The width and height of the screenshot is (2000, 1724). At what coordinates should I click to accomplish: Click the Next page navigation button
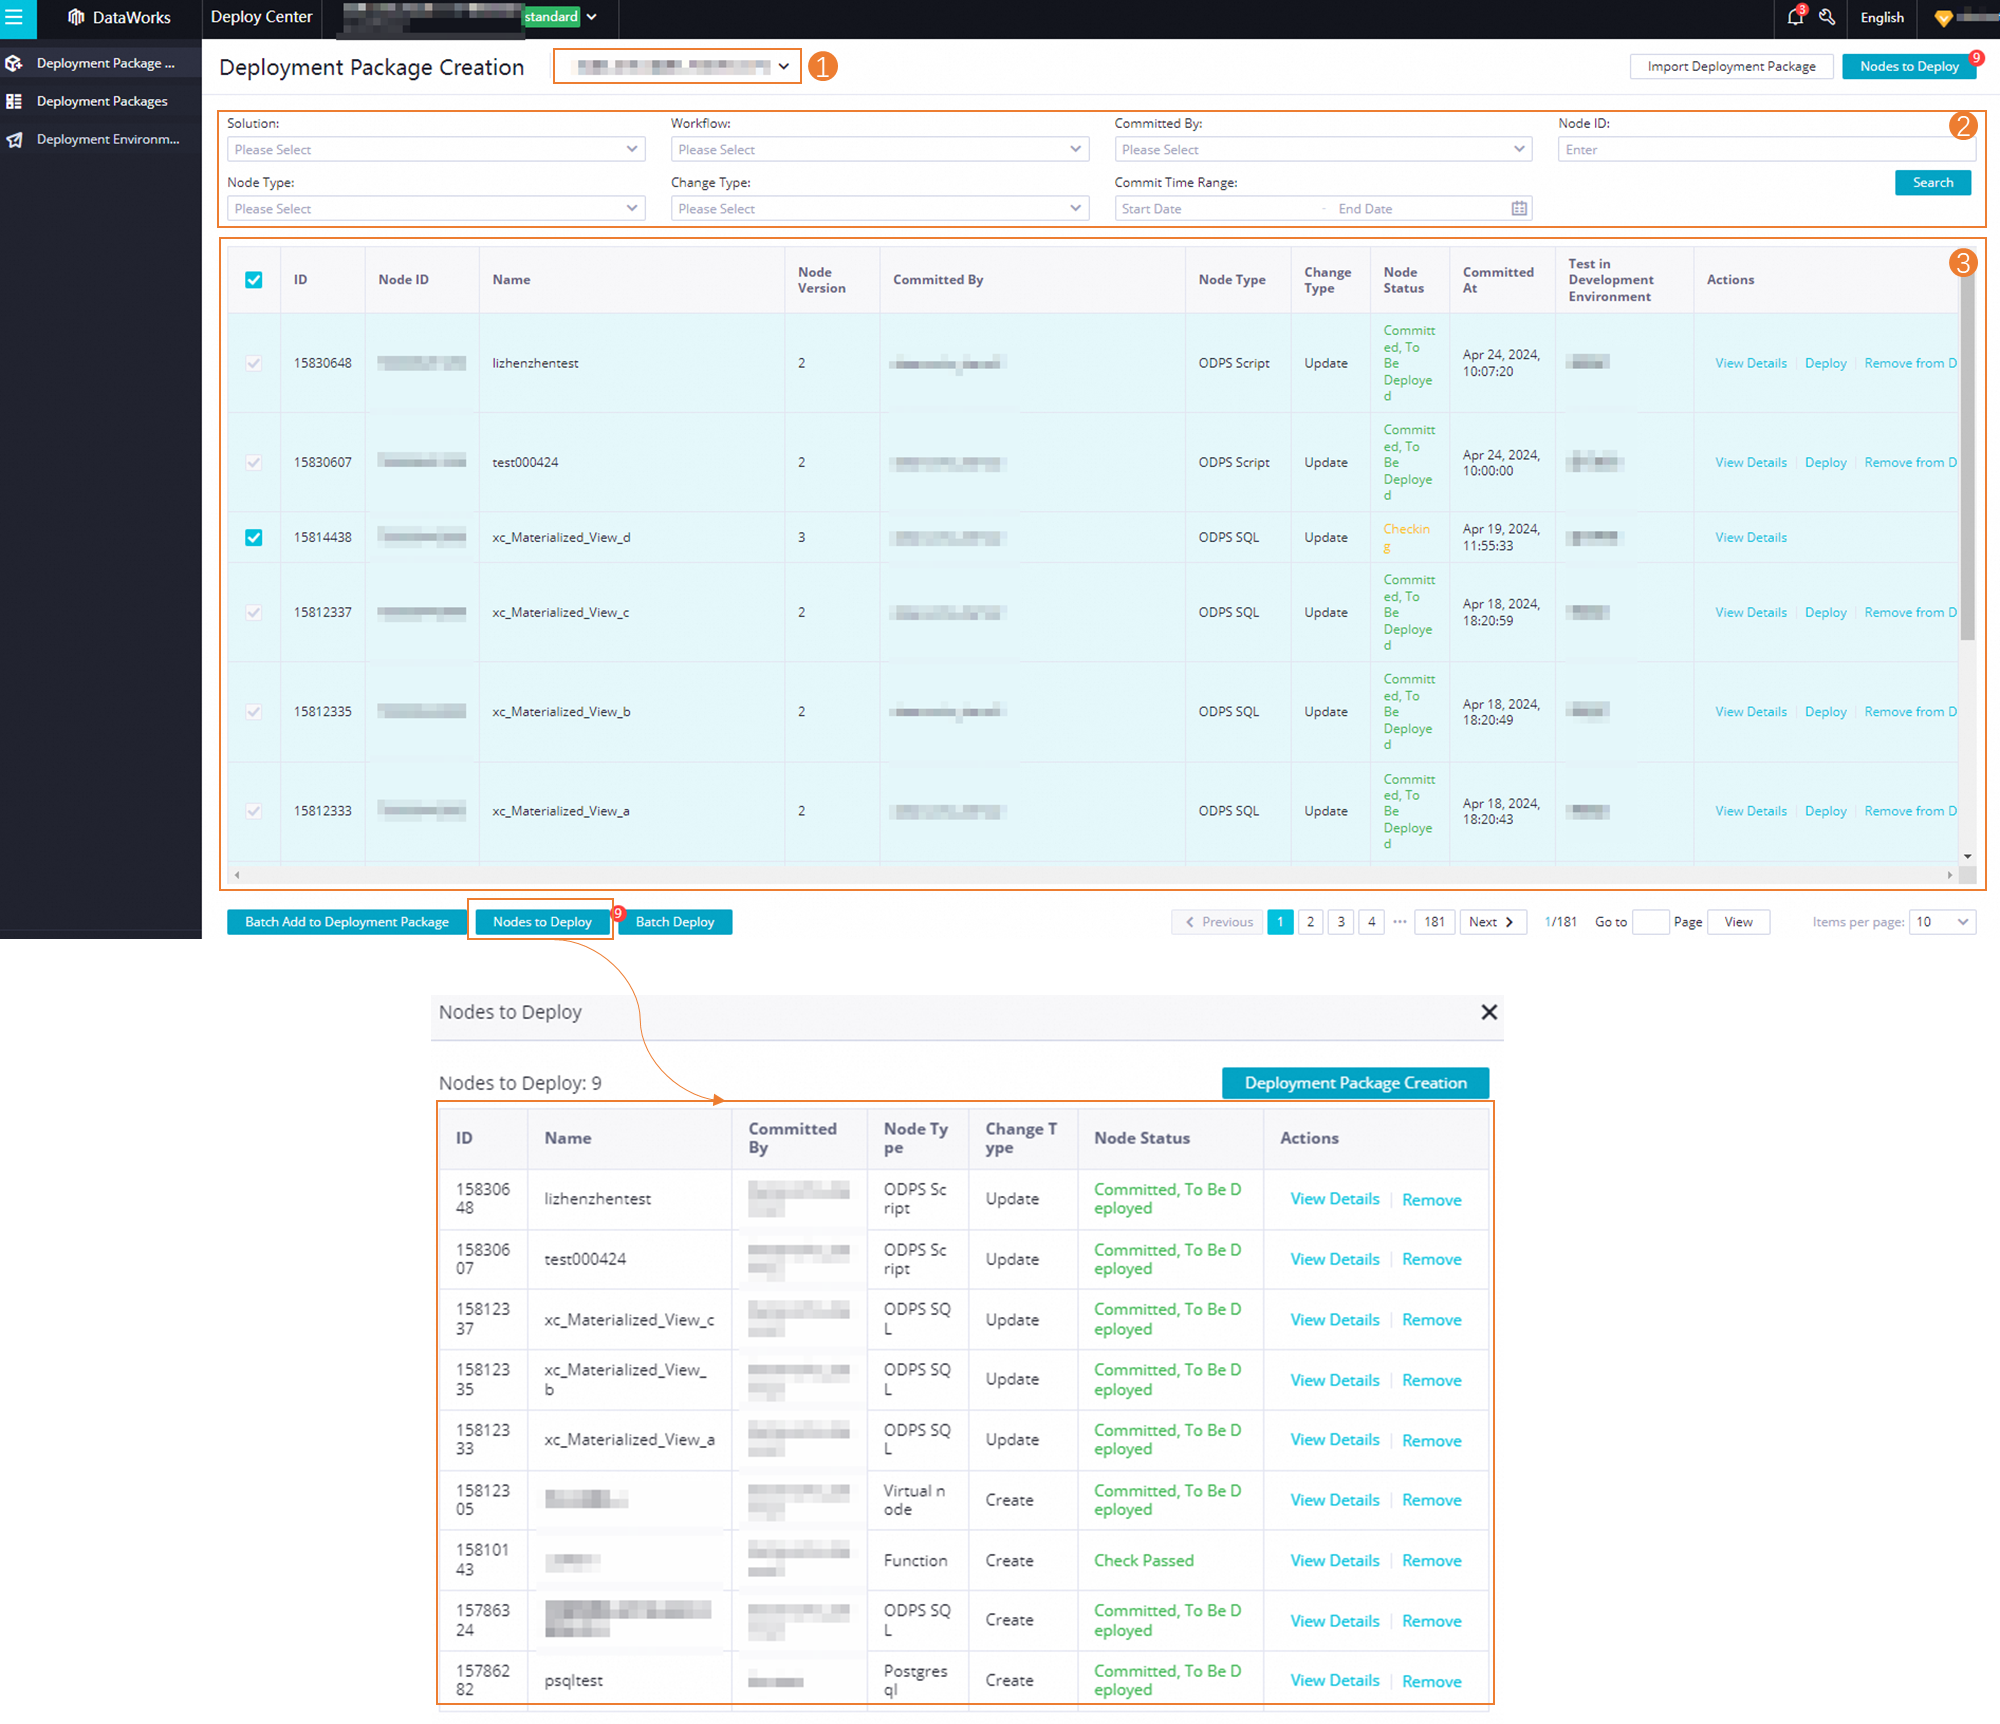coord(1491,922)
